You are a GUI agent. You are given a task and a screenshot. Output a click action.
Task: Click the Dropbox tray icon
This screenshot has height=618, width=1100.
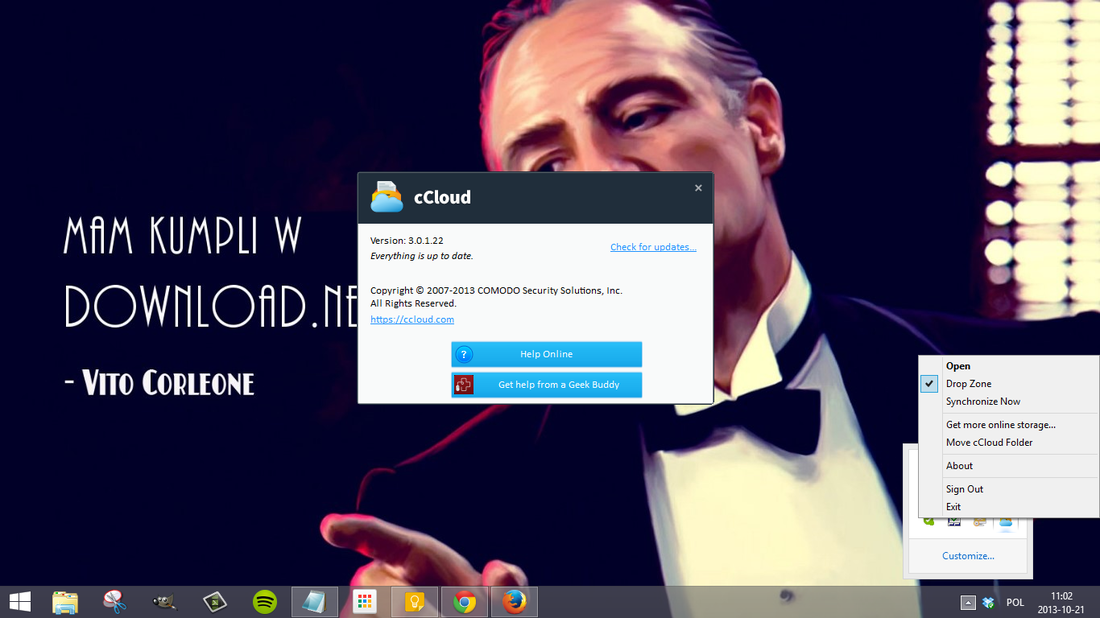(988, 603)
